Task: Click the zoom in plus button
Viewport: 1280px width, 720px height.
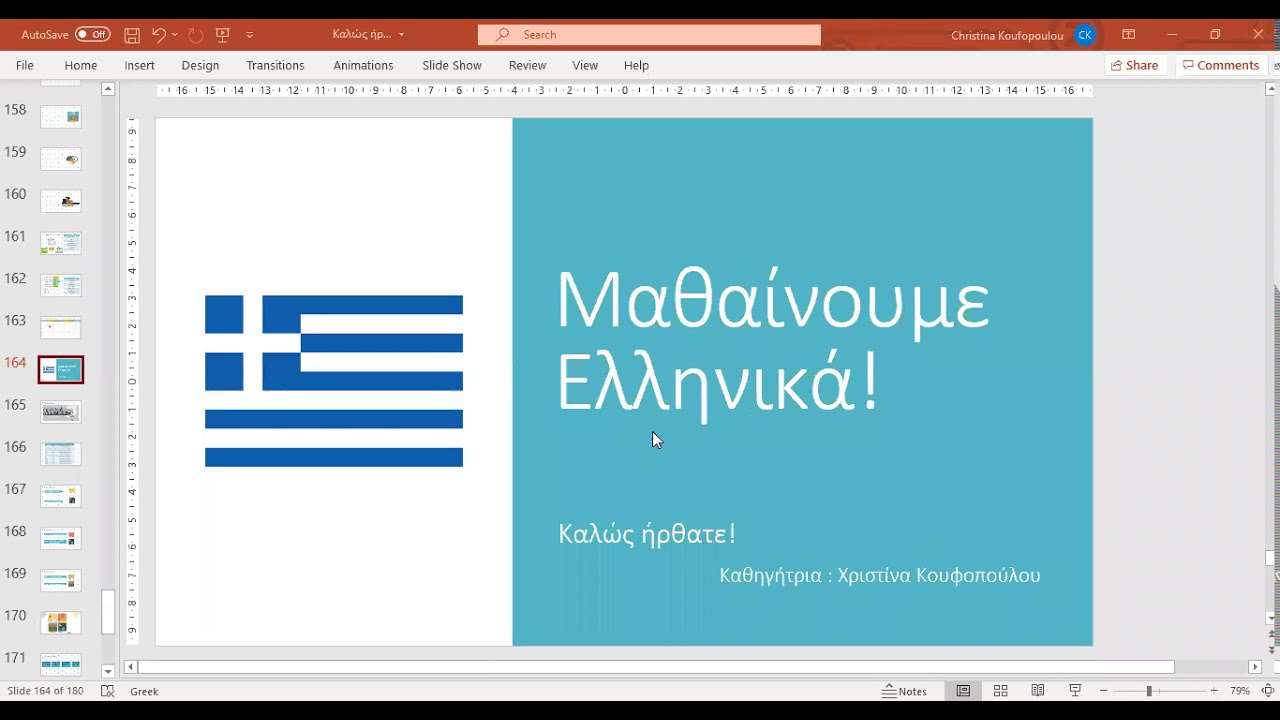Action: [x=1214, y=691]
